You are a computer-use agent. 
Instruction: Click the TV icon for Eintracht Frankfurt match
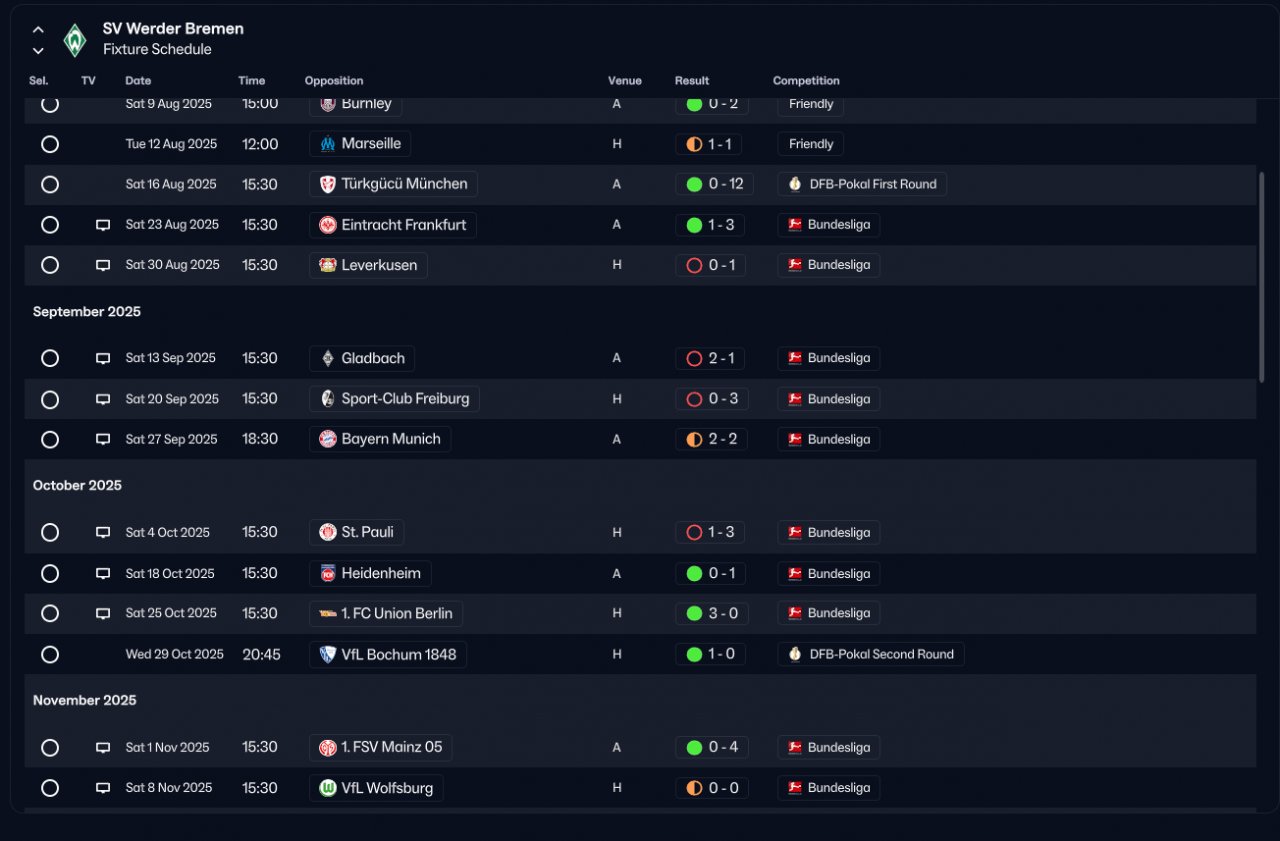click(102, 225)
